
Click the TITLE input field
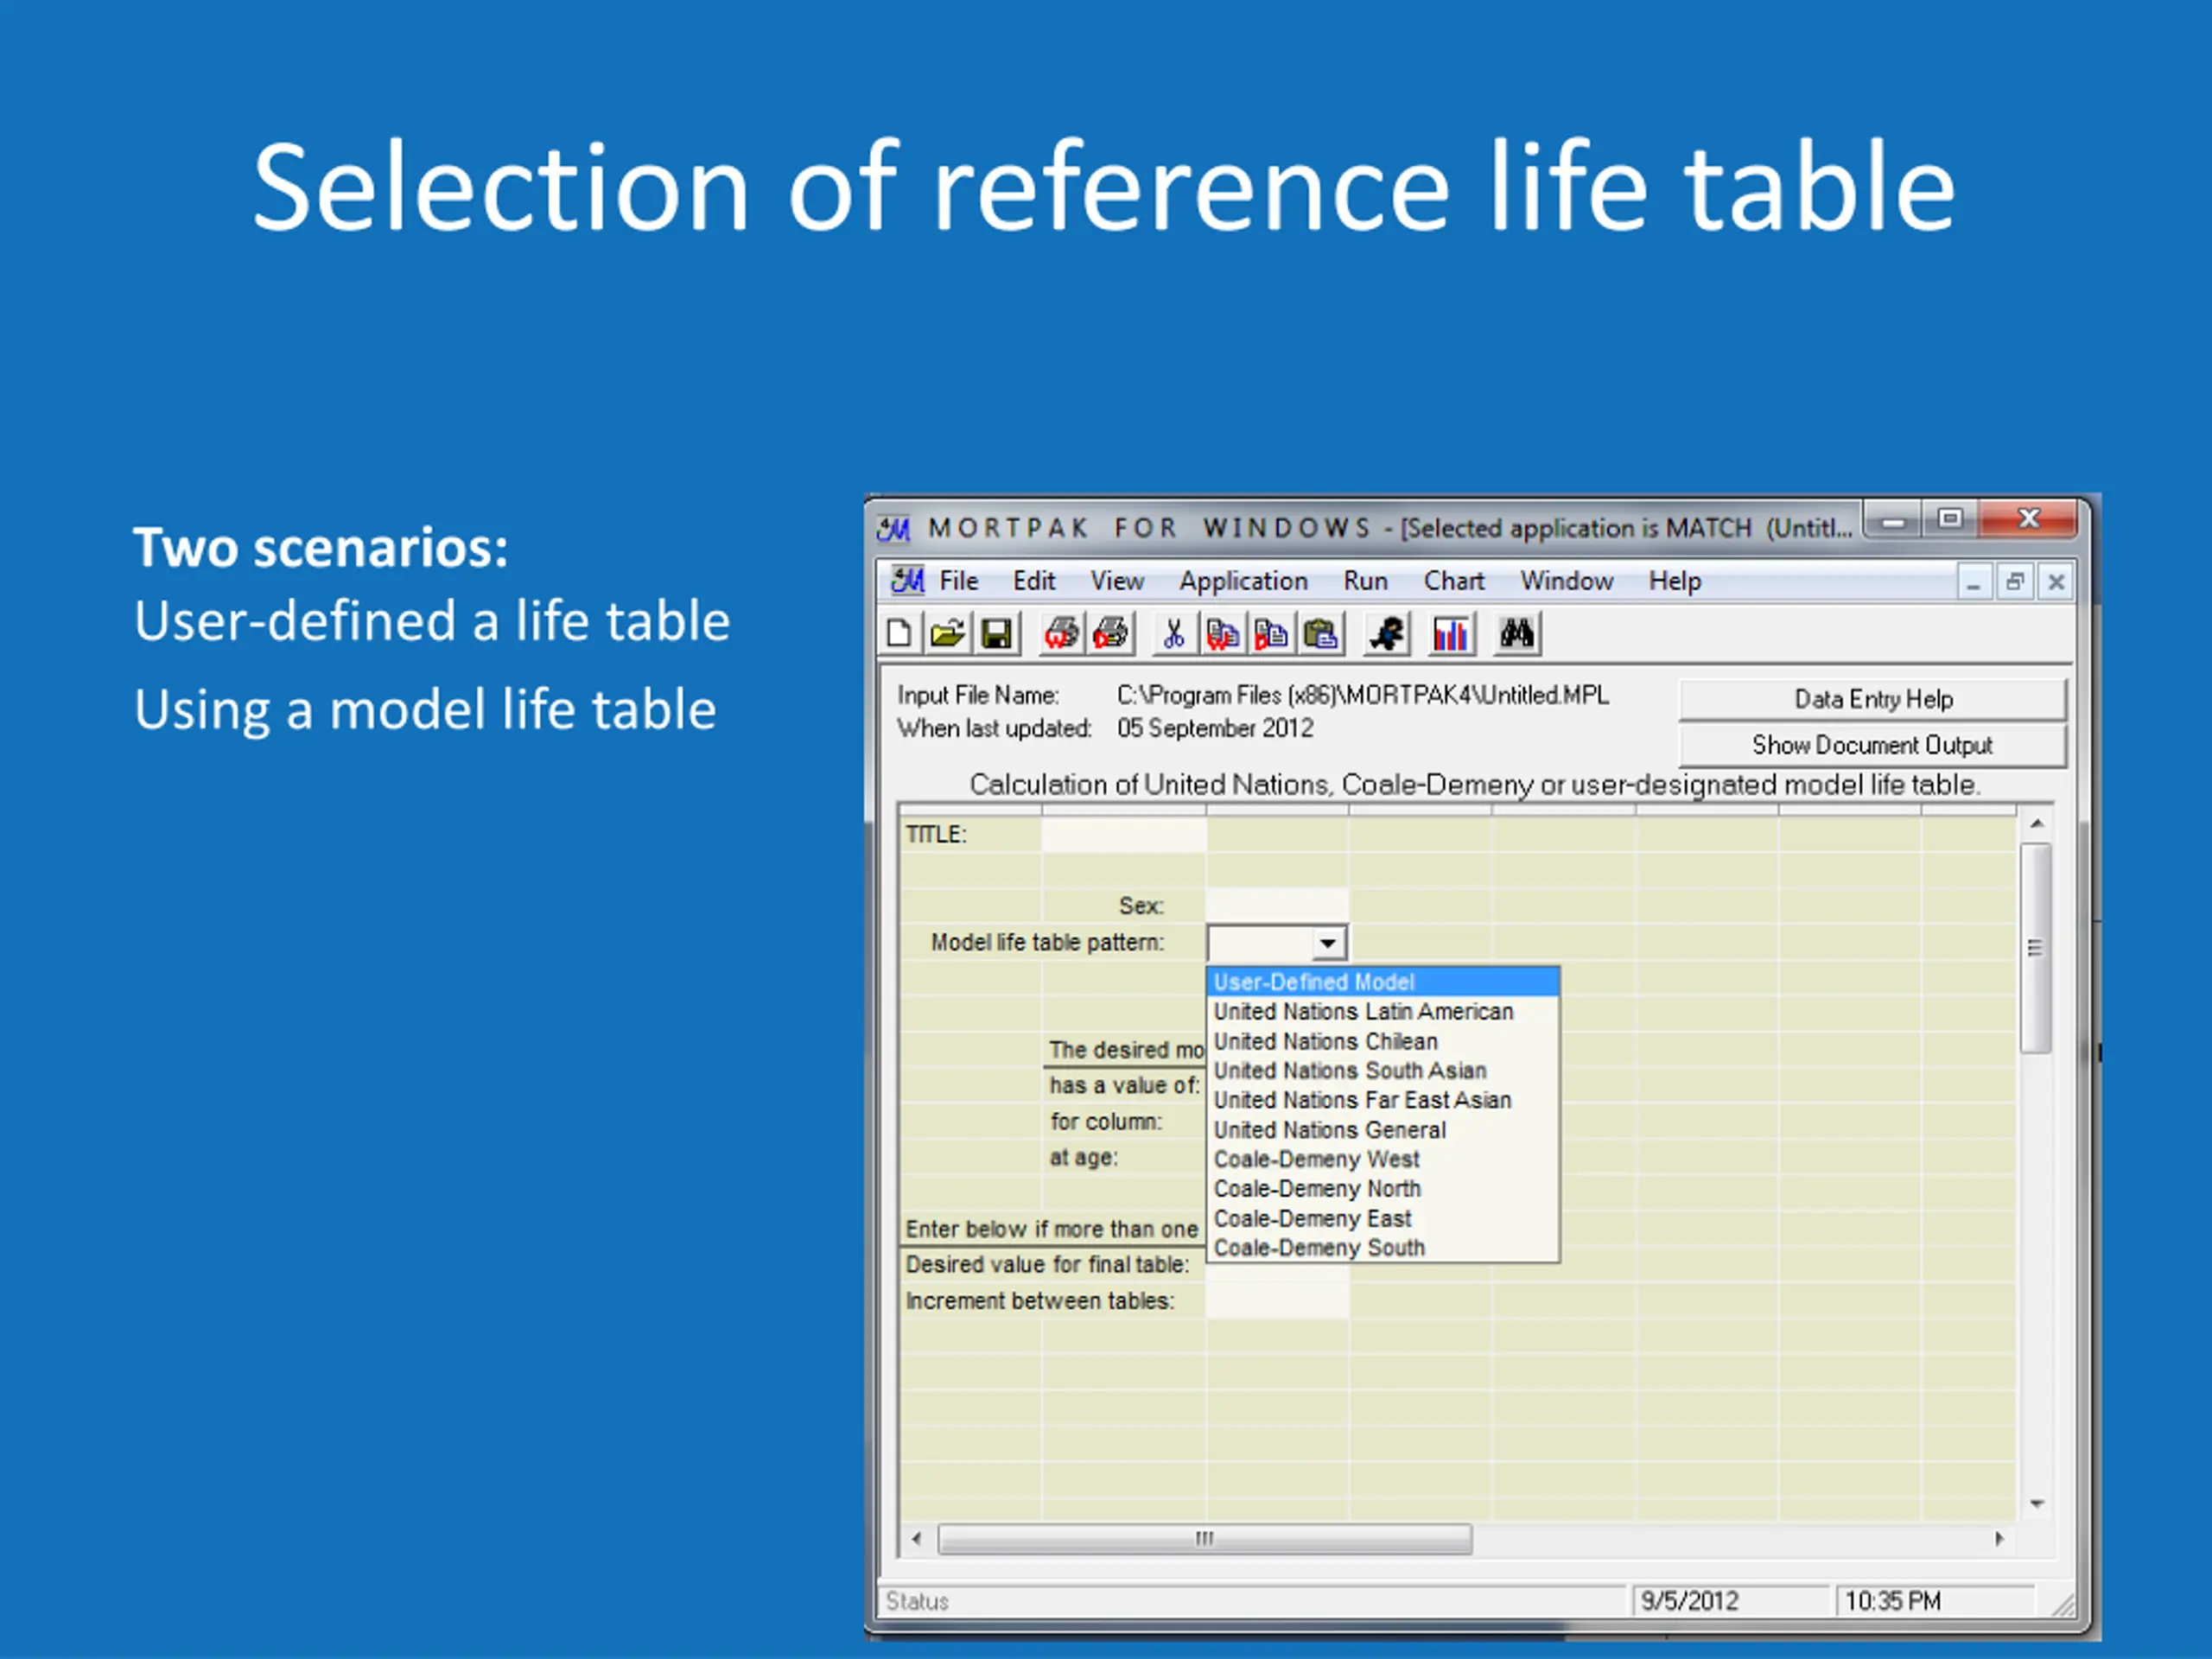(1123, 835)
